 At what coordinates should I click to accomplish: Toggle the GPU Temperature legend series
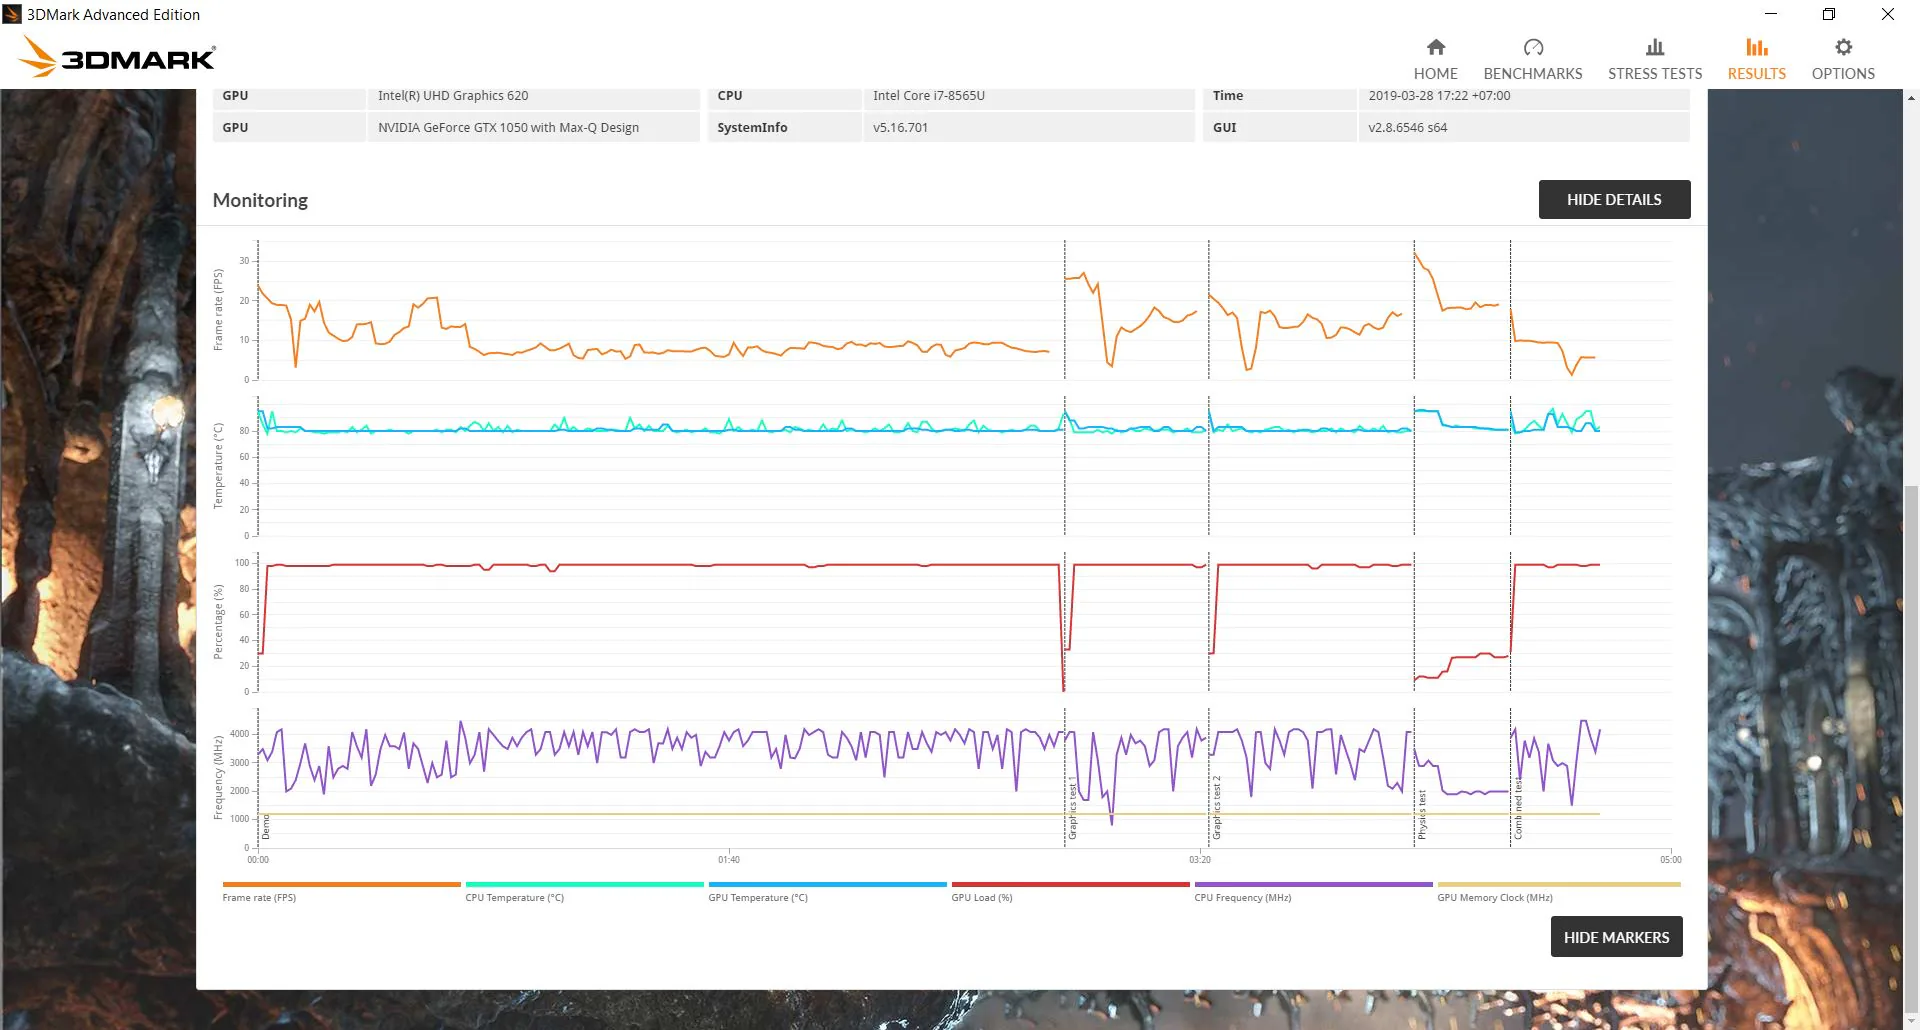coord(827,891)
